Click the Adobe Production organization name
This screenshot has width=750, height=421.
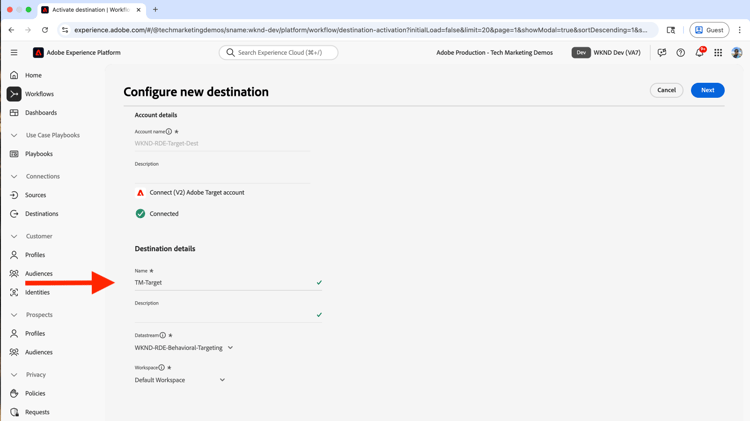[x=494, y=53]
